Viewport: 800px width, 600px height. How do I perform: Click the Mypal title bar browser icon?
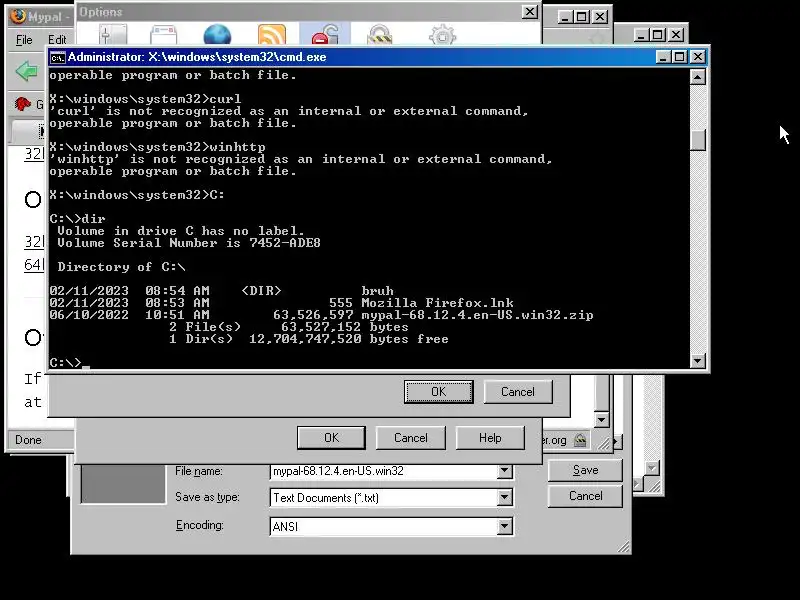(x=18, y=16)
